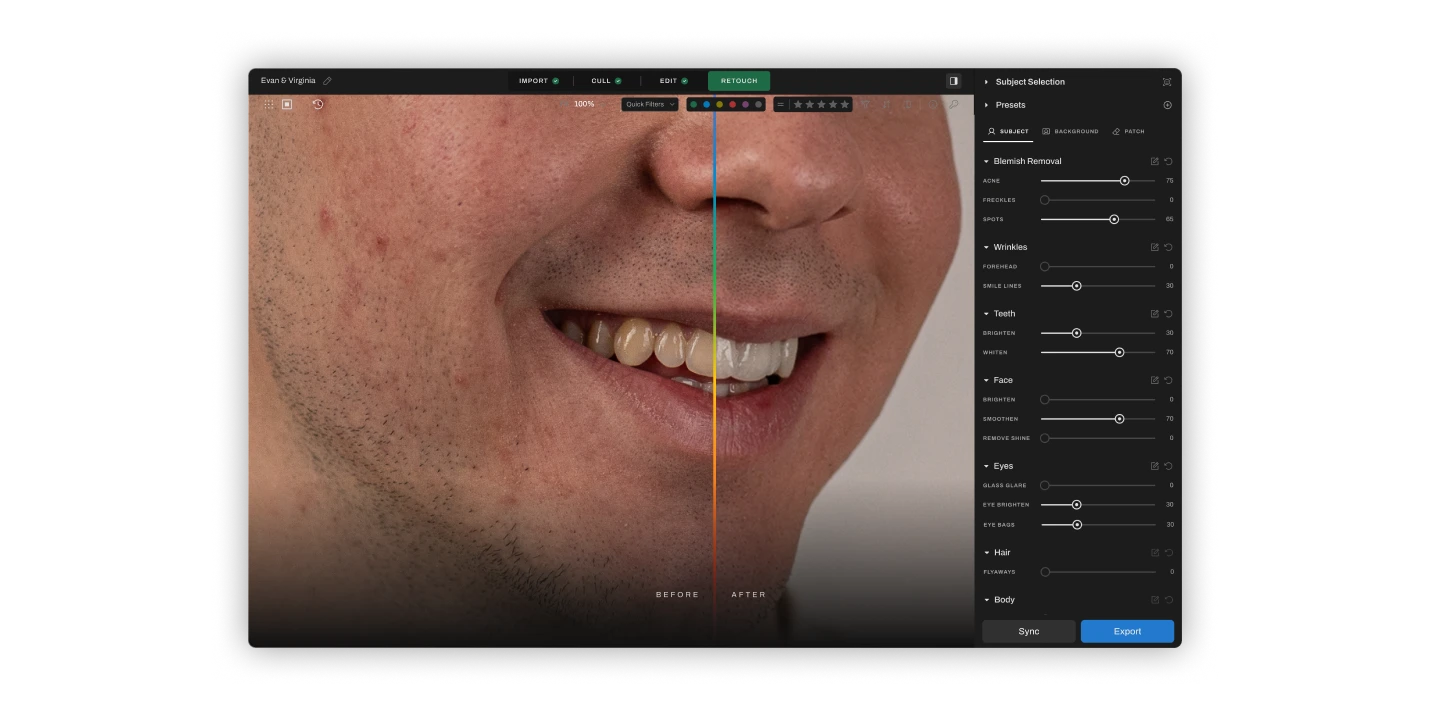Click the Acne slider handle
Image resolution: width=1432 pixels, height=718 pixels.
coord(1124,181)
